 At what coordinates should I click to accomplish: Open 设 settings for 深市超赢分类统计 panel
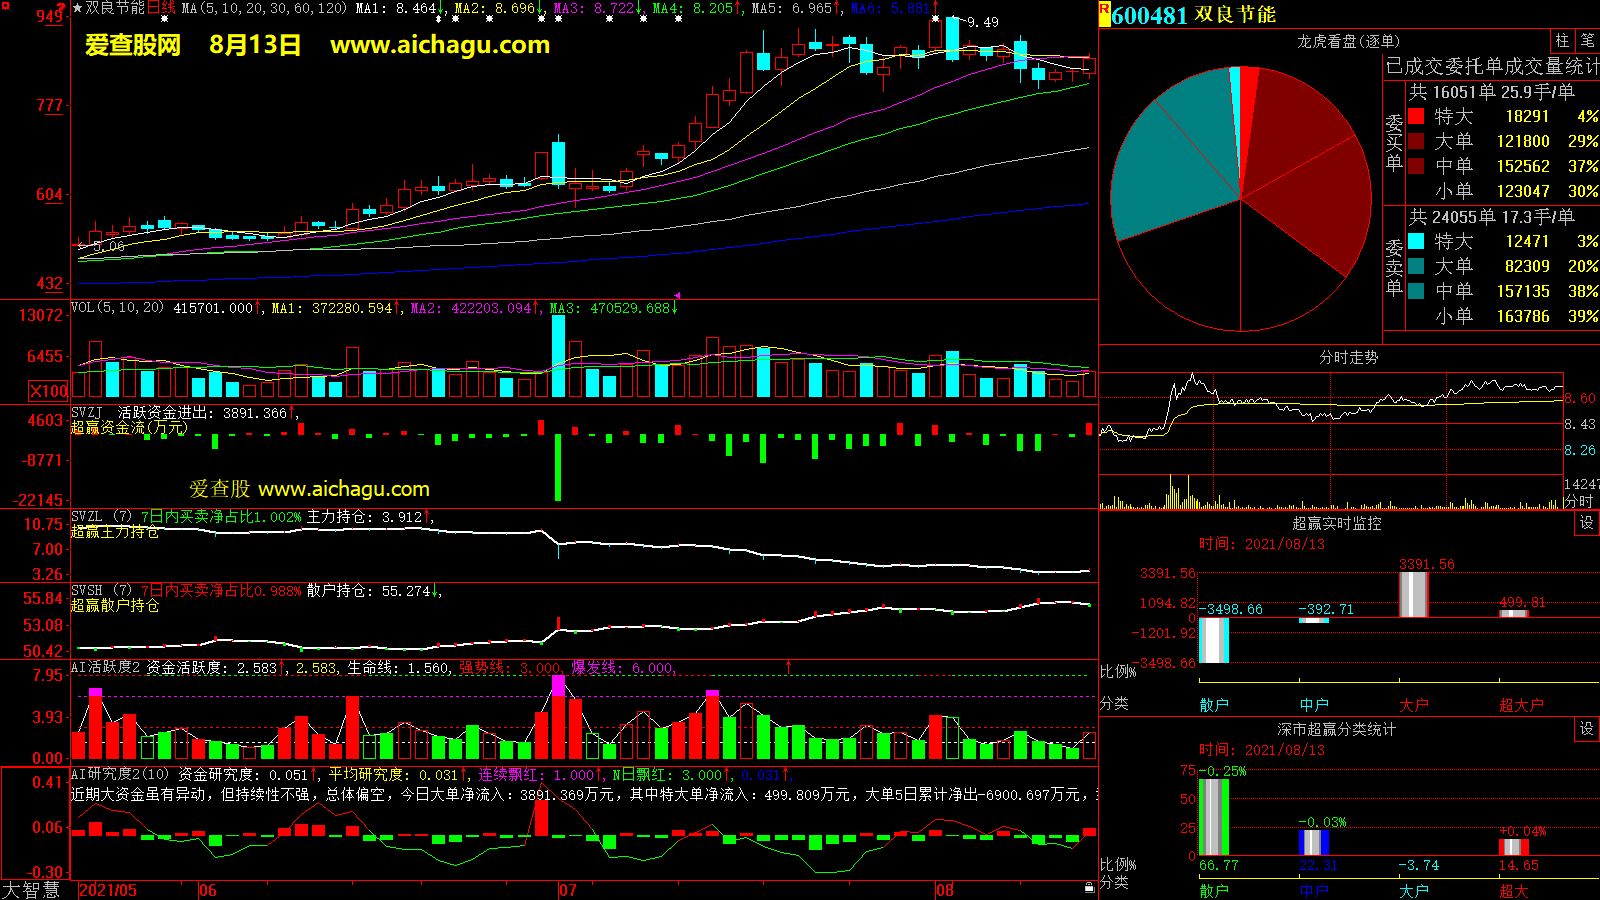click(1587, 729)
